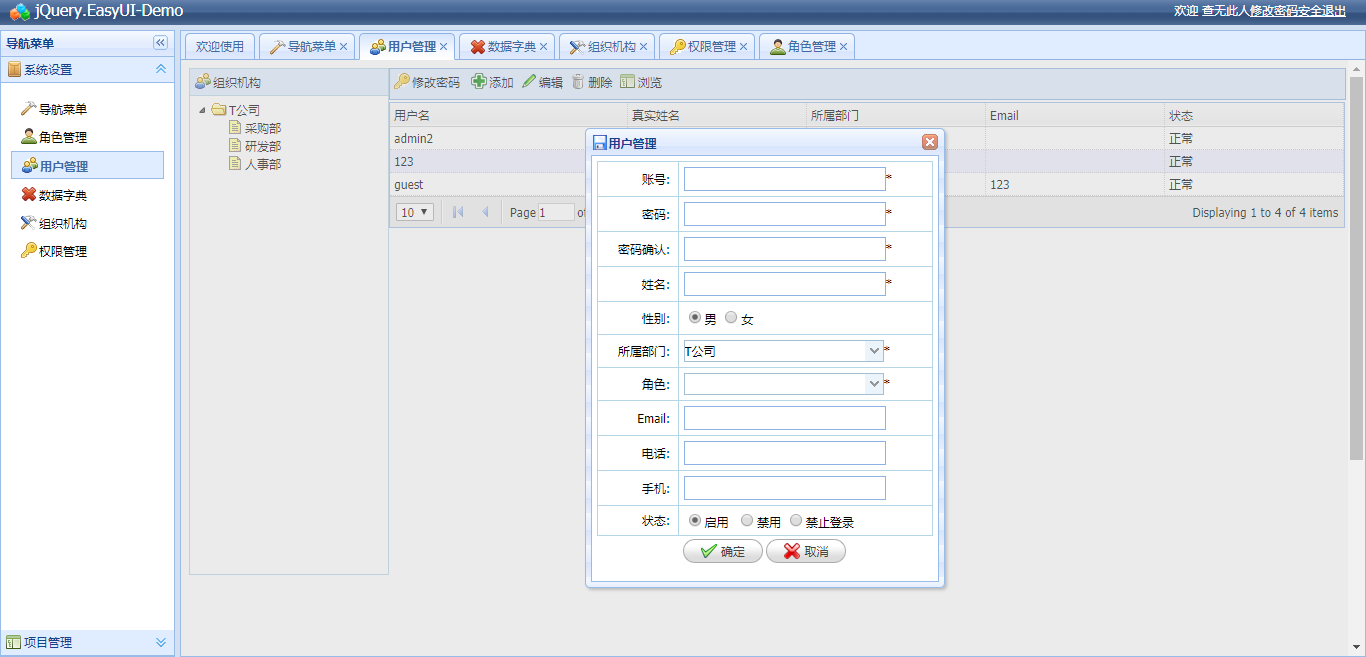Select the guest user row
Viewport: 1366px width, 657px height.
click(866, 184)
